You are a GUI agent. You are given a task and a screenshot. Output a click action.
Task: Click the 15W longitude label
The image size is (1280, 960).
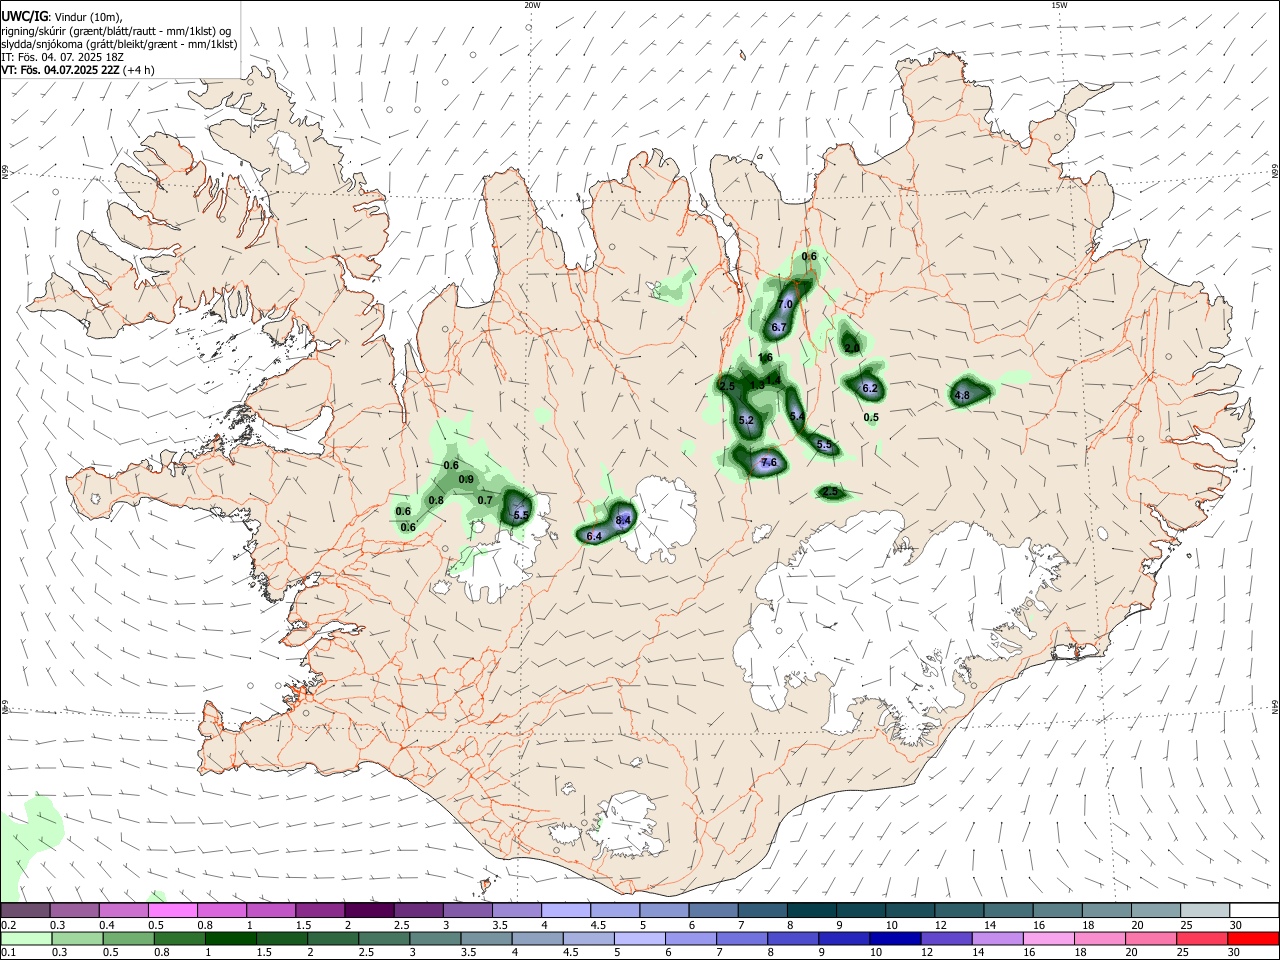[1059, 5]
